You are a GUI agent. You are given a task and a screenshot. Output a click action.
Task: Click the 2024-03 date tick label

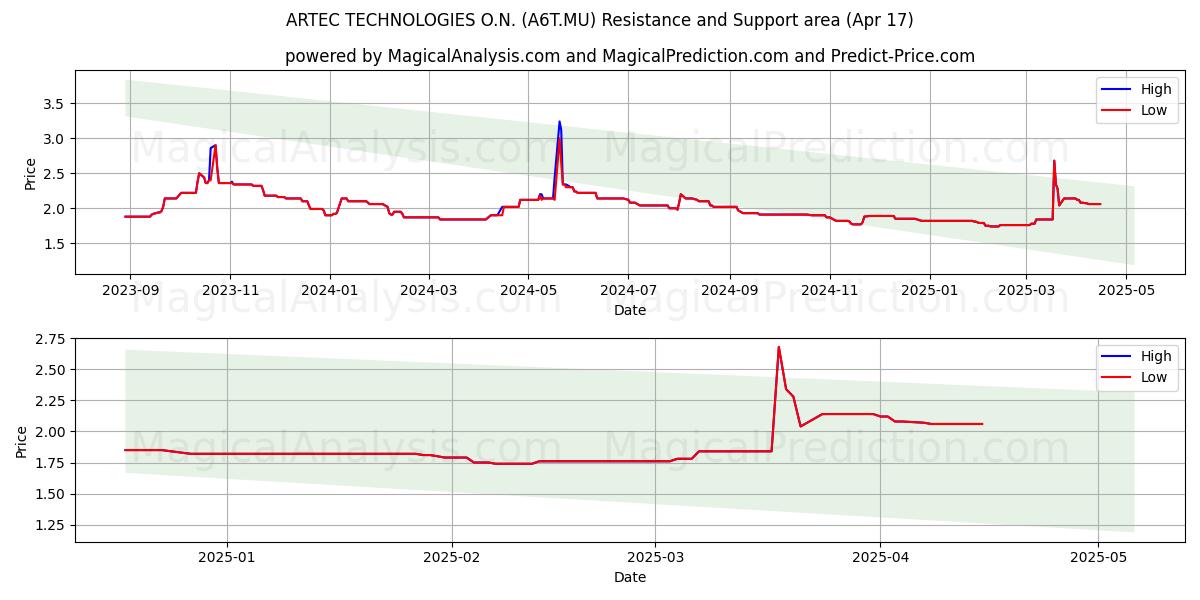click(428, 289)
